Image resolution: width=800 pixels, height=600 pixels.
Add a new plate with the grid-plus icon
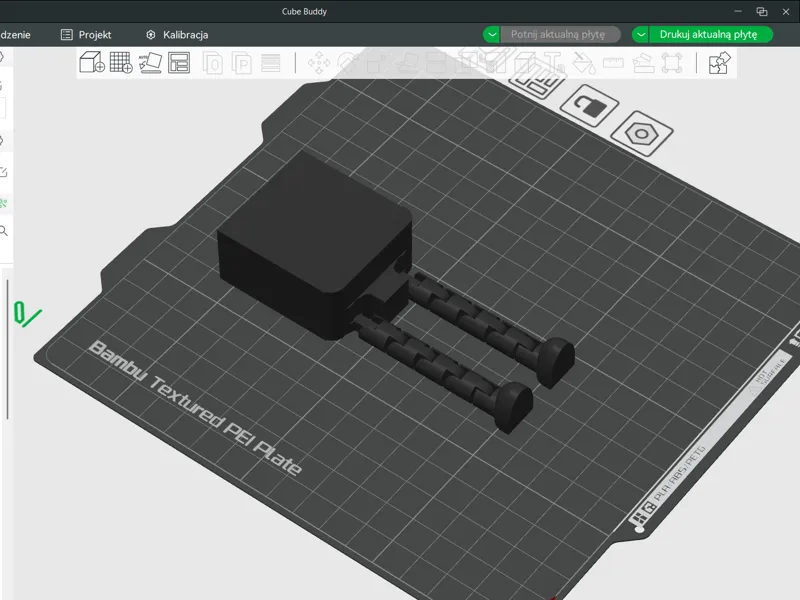[x=121, y=63]
